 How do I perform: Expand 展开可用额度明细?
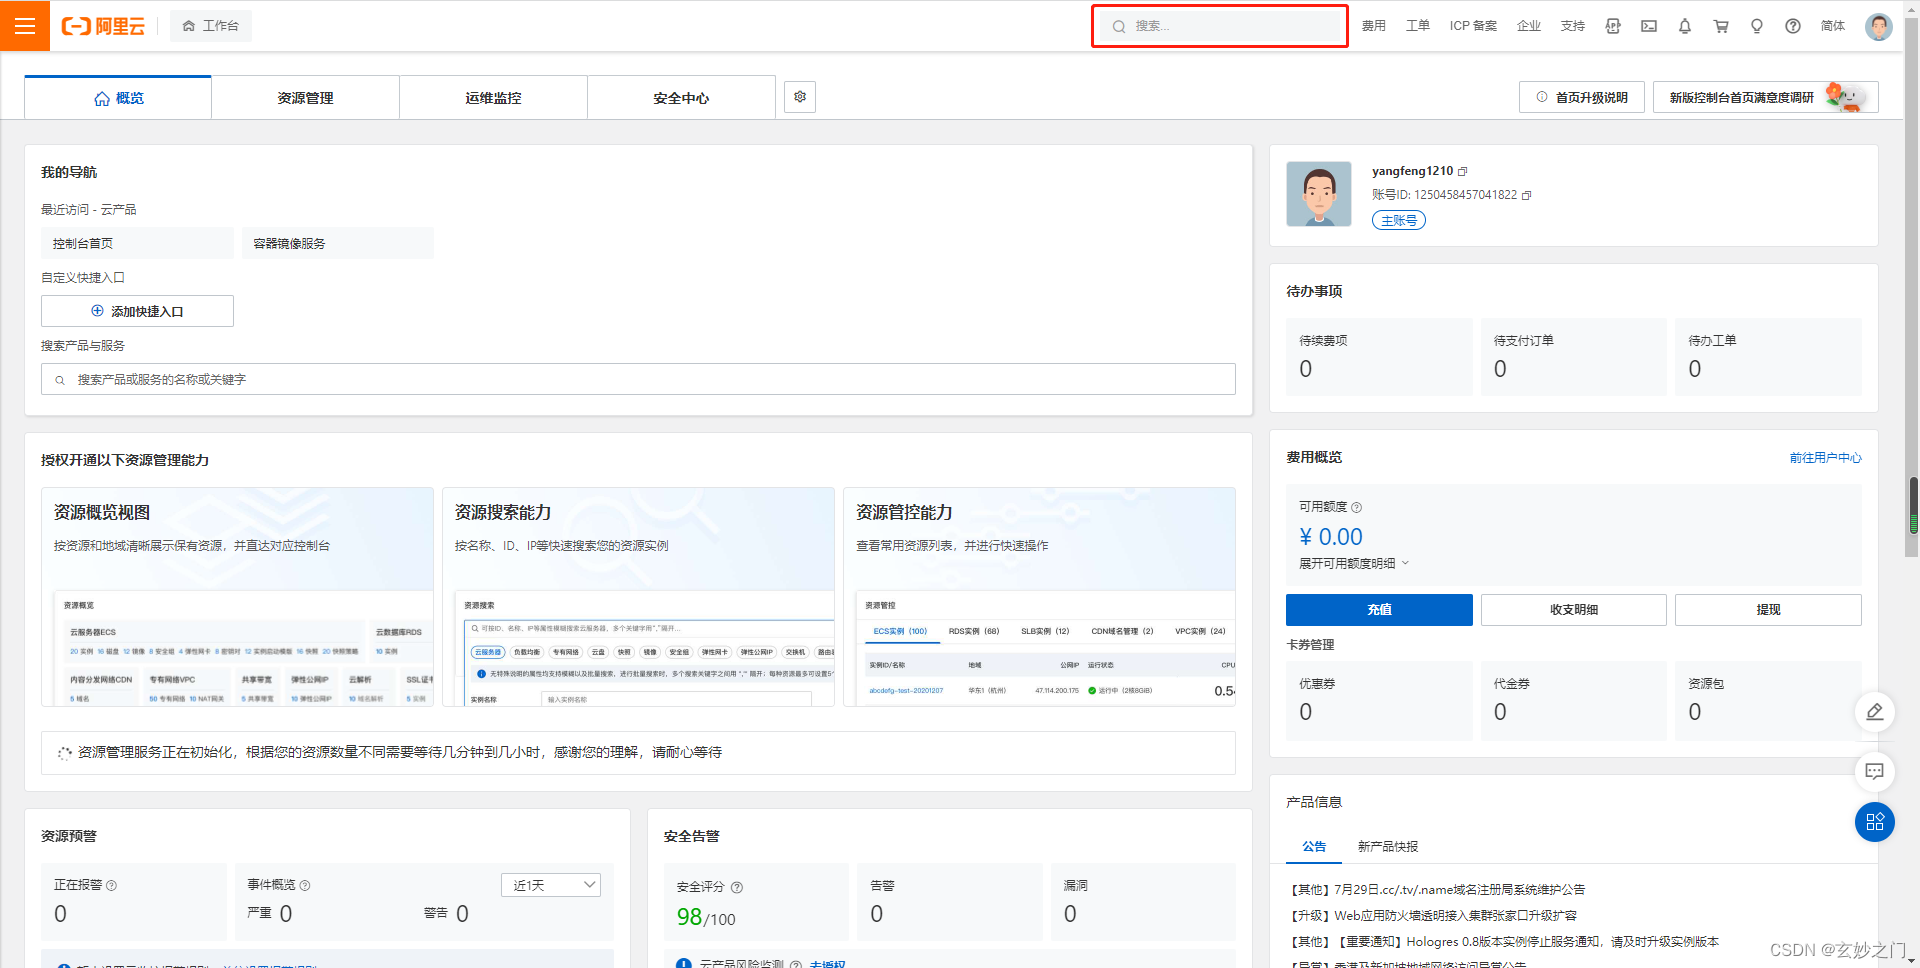[x=1354, y=563]
